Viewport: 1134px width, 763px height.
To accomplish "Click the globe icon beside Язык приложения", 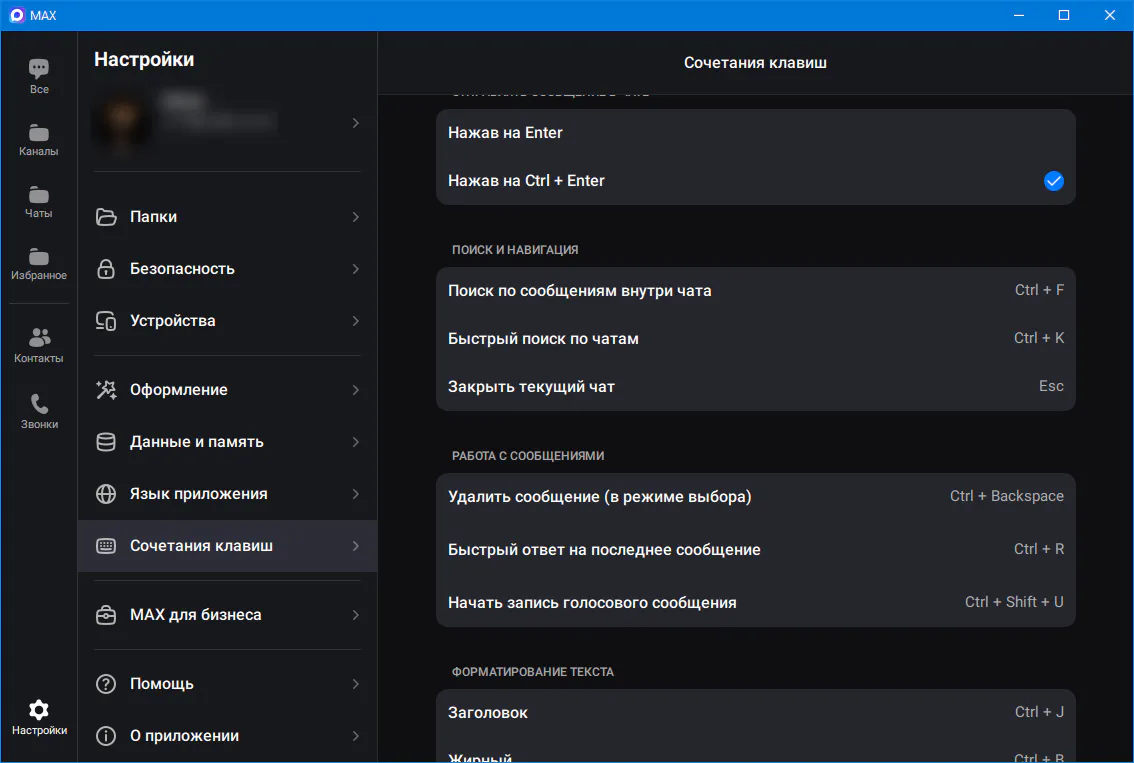I will (x=106, y=494).
